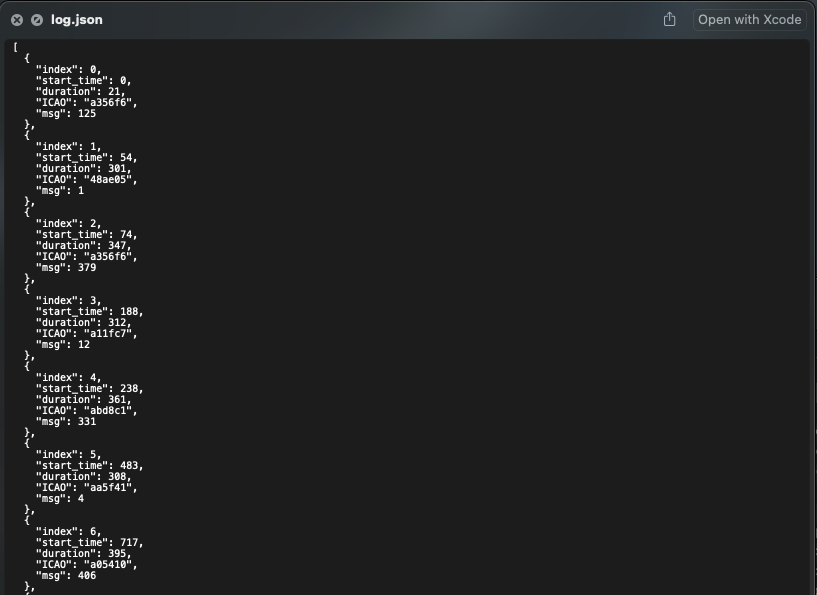Expand the preview to full screen
The height and width of the screenshot is (595, 817).
pos(37,20)
